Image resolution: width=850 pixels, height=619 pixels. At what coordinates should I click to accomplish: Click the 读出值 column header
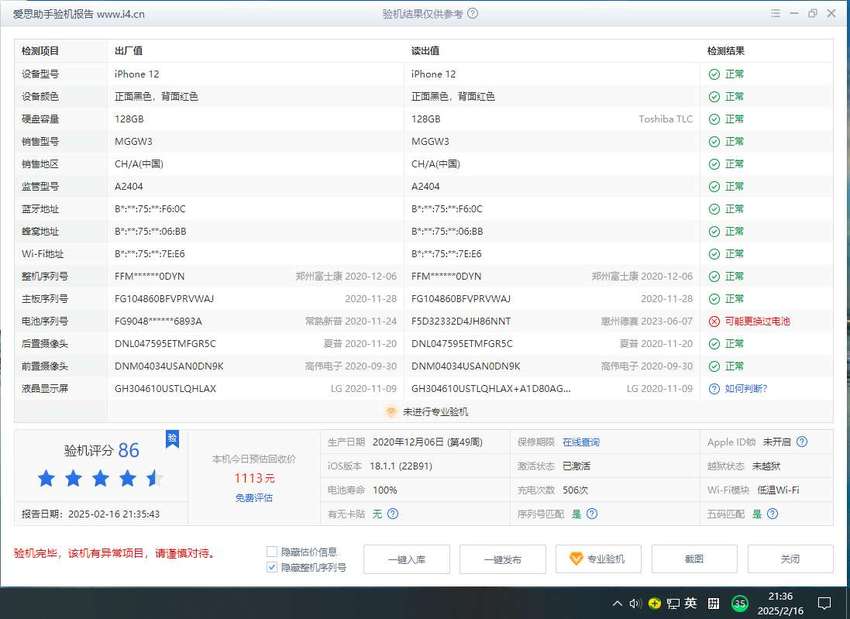tap(425, 51)
